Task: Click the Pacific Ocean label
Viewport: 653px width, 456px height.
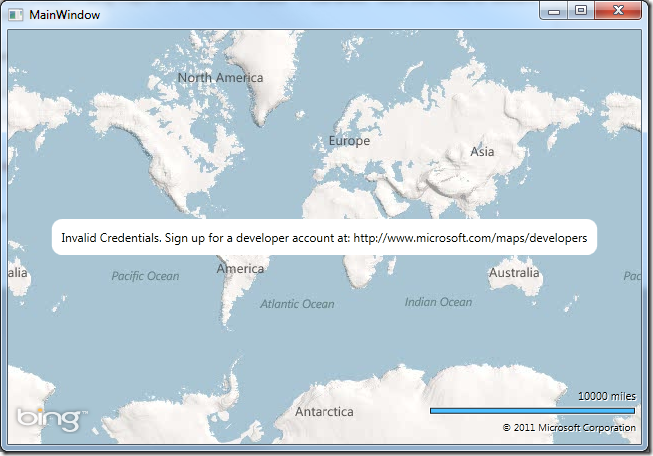Action: (145, 276)
